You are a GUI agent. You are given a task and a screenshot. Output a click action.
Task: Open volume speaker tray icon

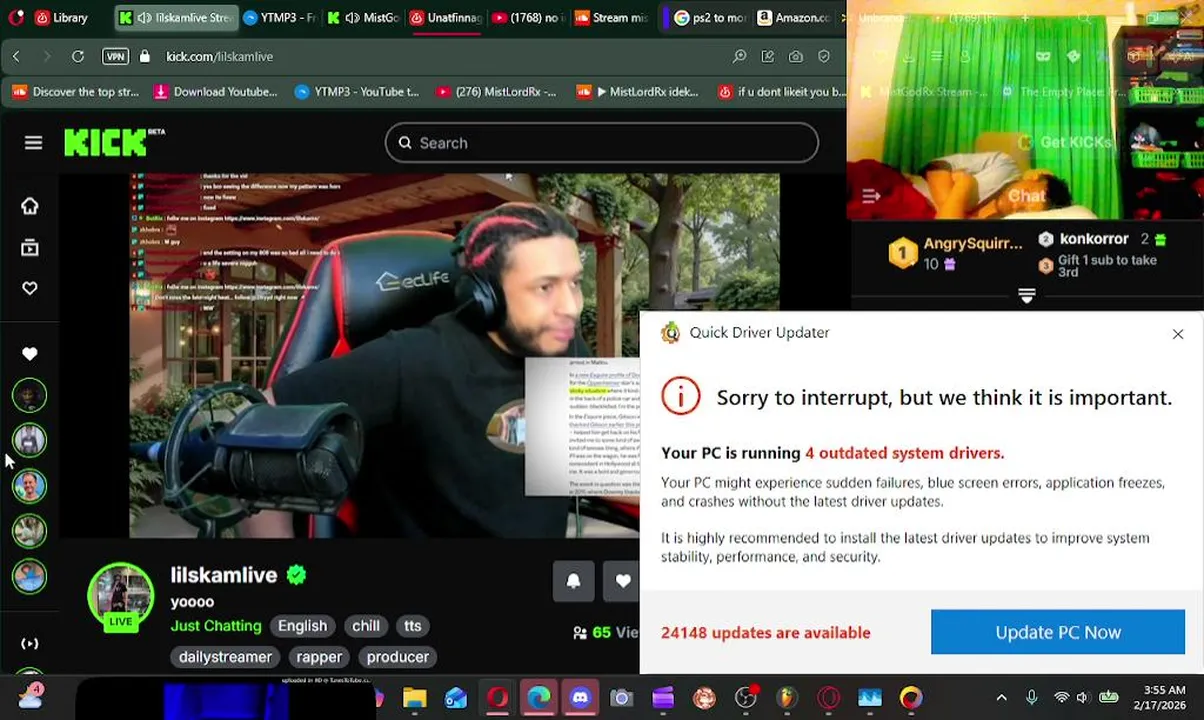click(x=1083, y=698)
